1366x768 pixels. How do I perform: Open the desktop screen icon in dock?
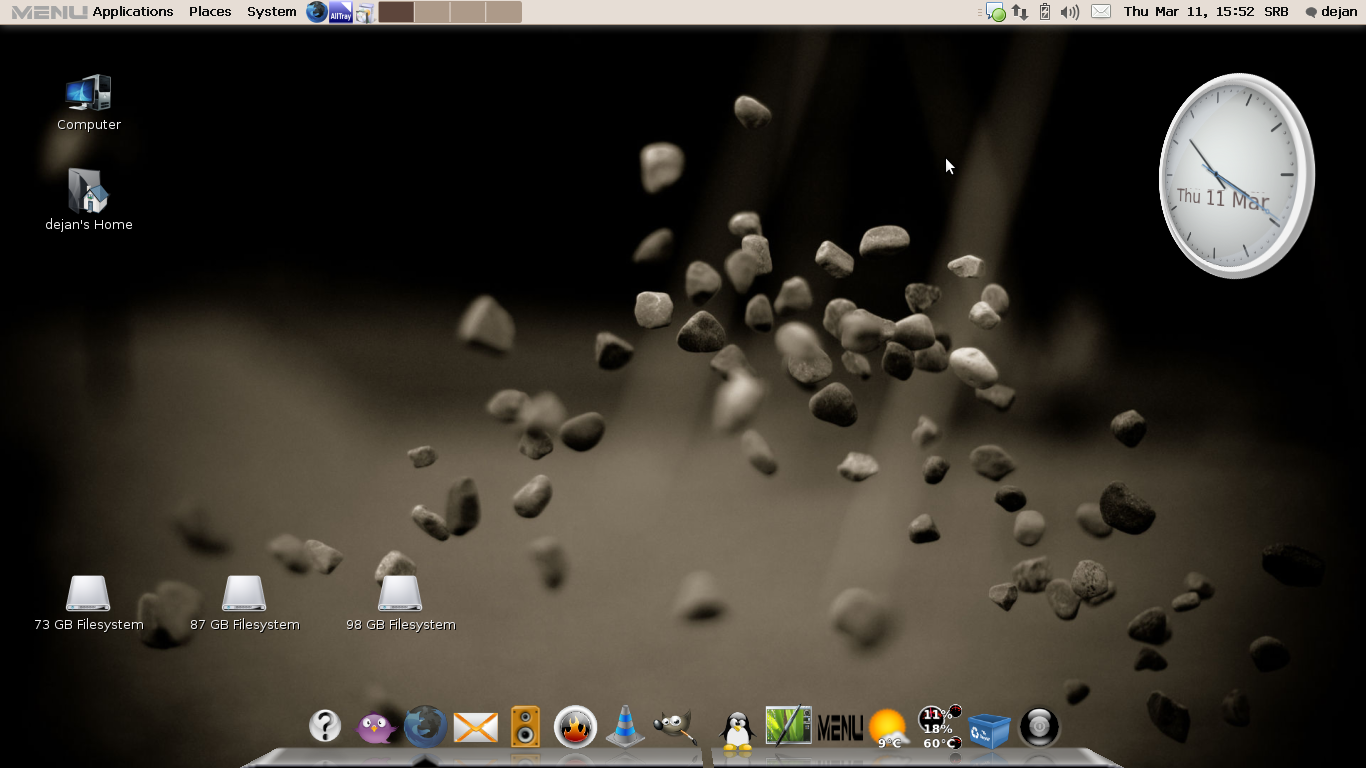click(788, 726)
